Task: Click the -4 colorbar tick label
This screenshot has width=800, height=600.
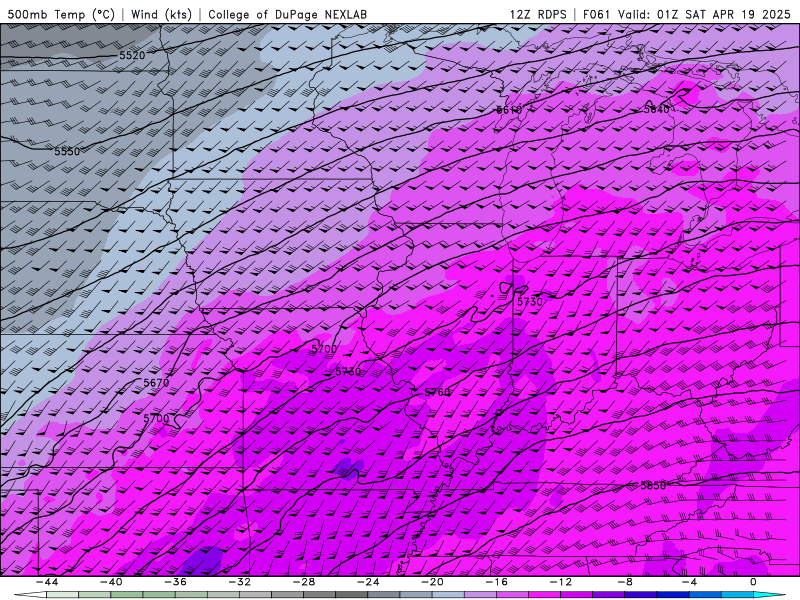Action: [689, 582]
